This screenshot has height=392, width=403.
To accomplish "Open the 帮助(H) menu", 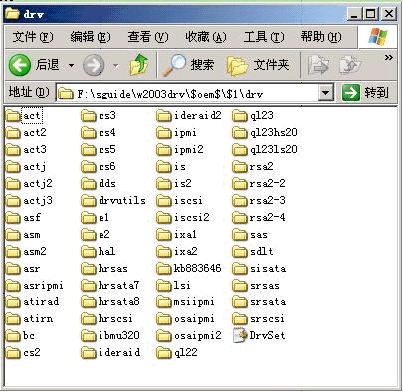I will 321,37.
